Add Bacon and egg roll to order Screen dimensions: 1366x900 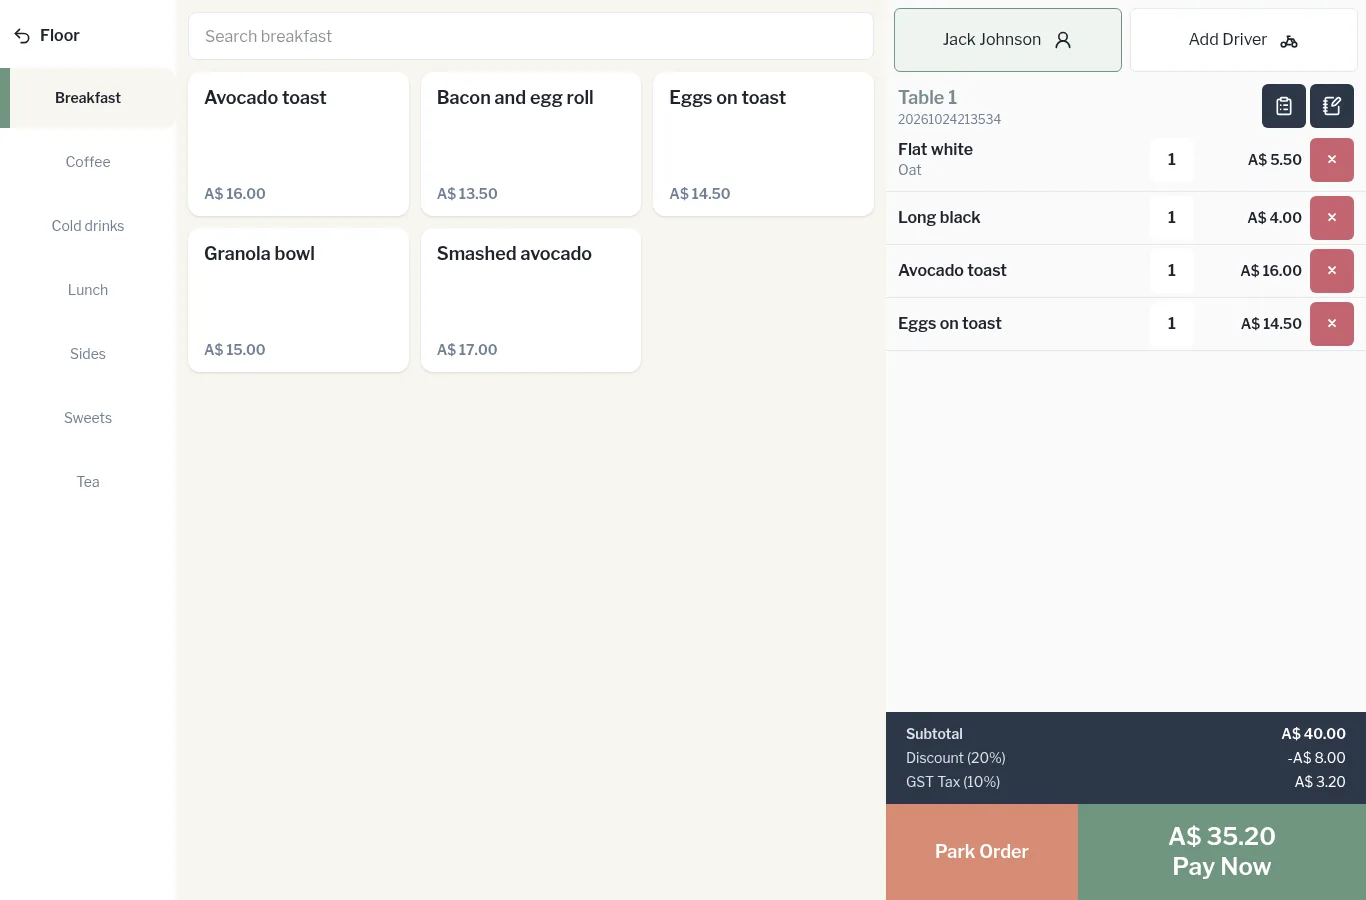coord(531,144)
